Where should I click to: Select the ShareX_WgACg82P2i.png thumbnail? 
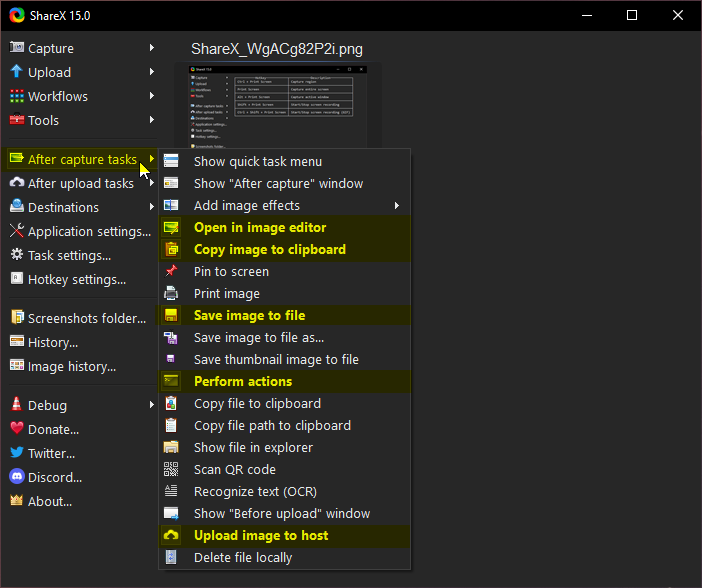(x=277, y=105)
